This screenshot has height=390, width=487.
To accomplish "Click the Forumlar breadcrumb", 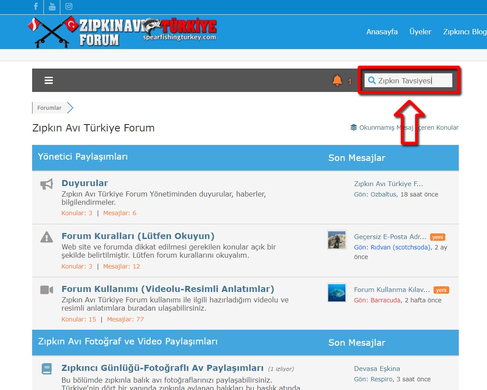I will pos(49,108).
